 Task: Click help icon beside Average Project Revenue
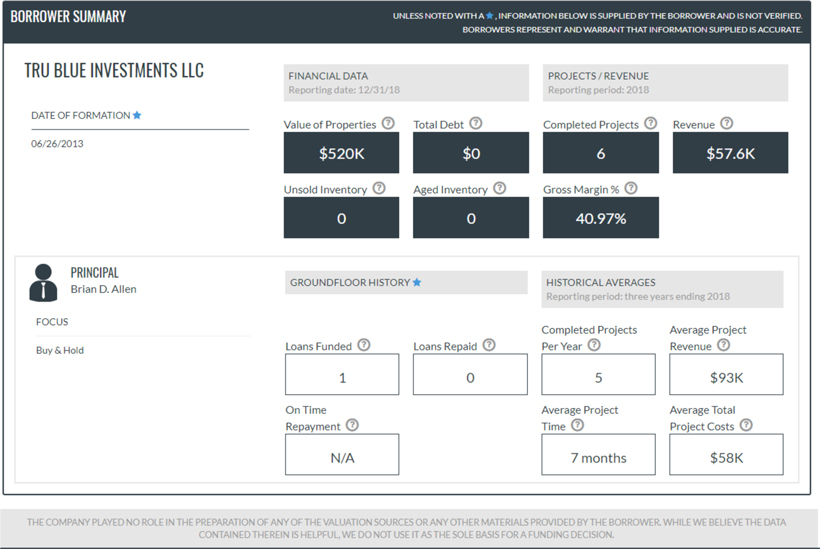coord(723,345)
